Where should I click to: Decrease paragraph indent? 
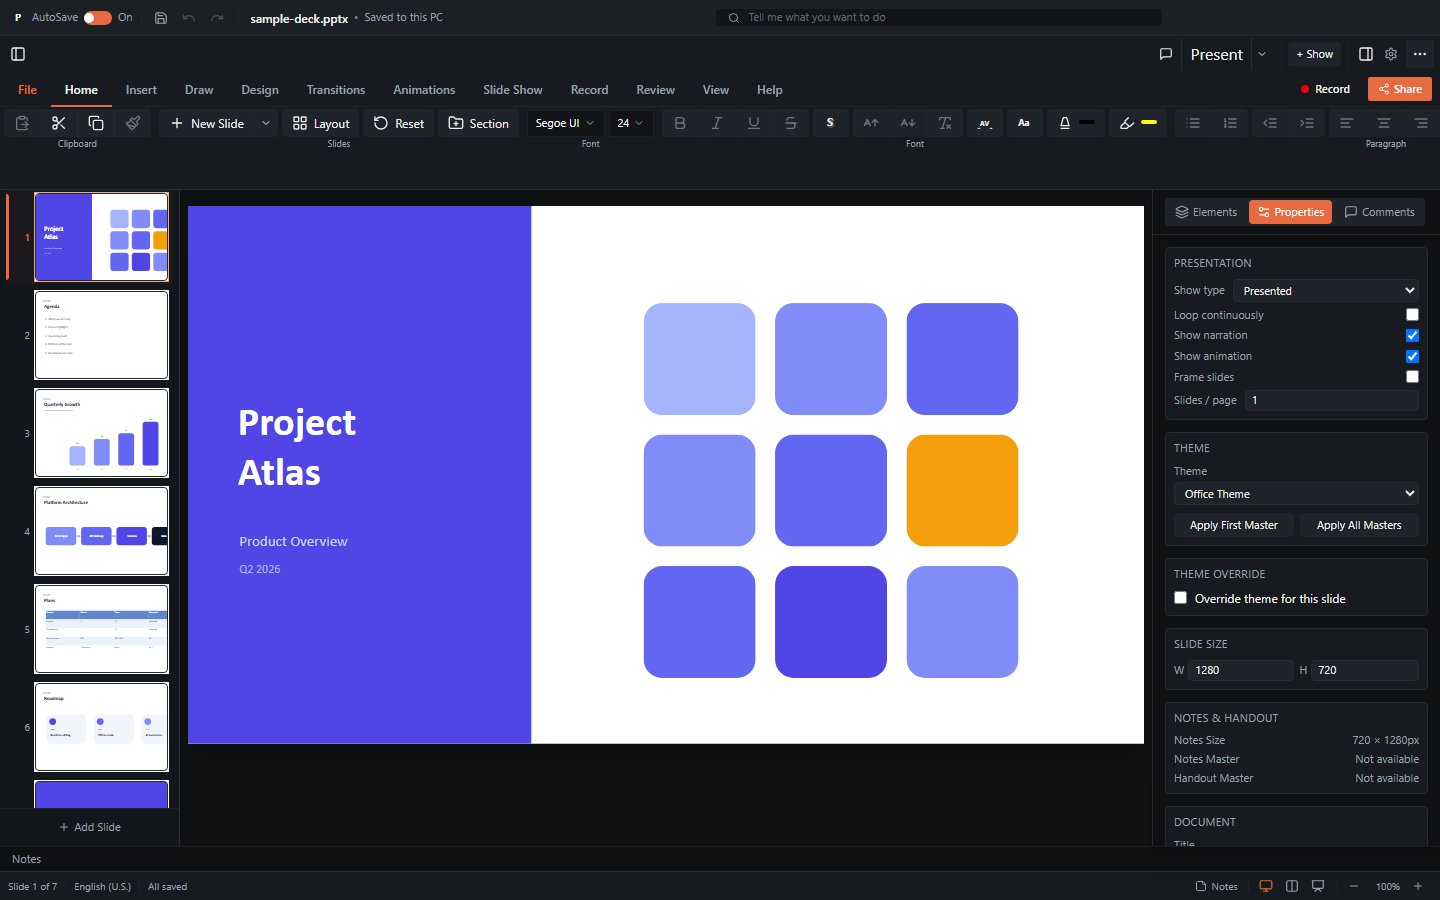coord(1270,123)
